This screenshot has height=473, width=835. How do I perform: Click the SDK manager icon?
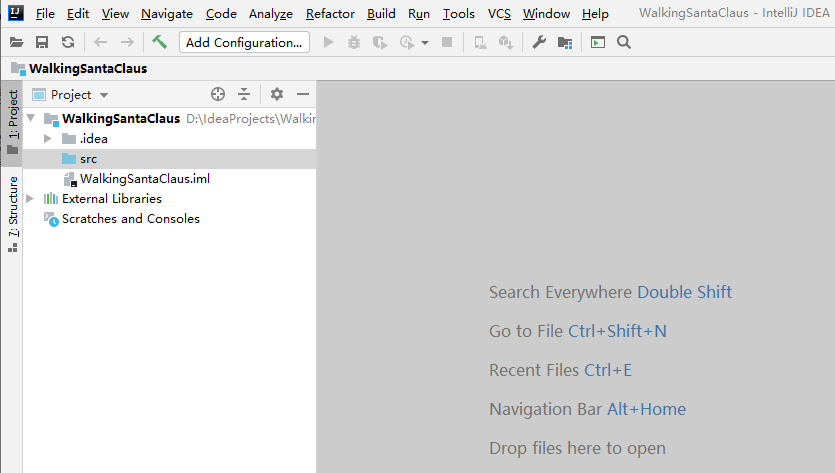pyautogui.click(x=505, y=42)
